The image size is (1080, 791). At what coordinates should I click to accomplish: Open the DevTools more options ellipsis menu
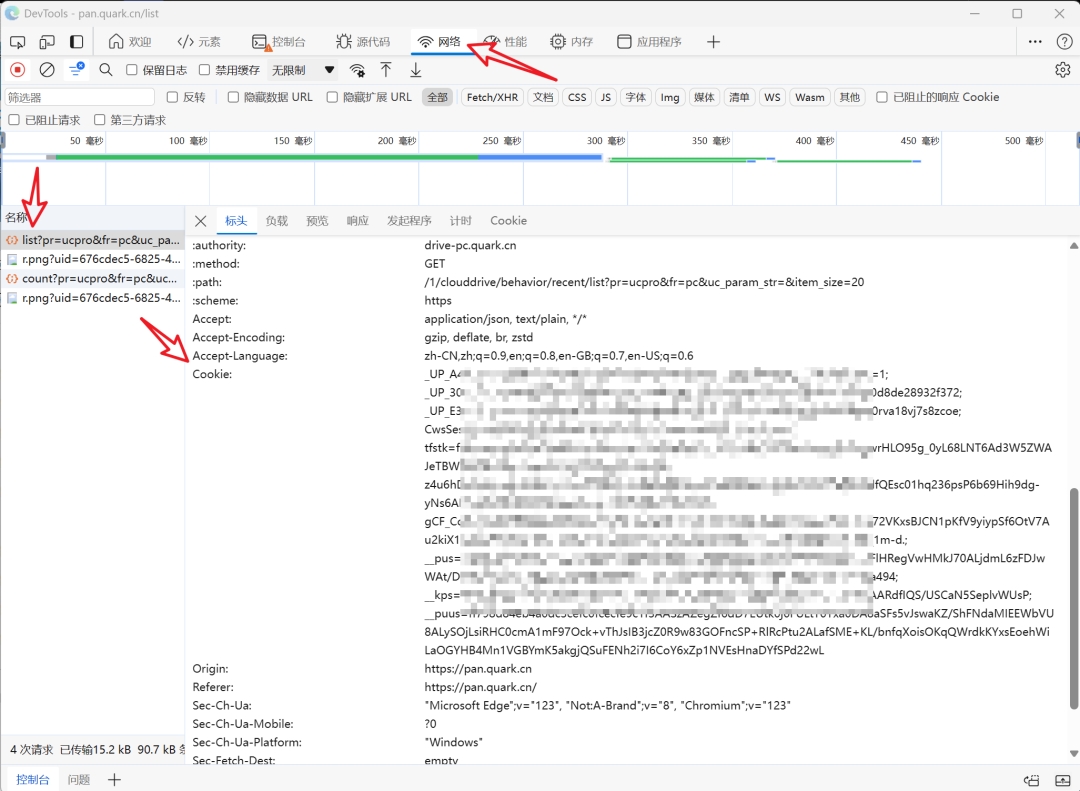pos(1035,42)
